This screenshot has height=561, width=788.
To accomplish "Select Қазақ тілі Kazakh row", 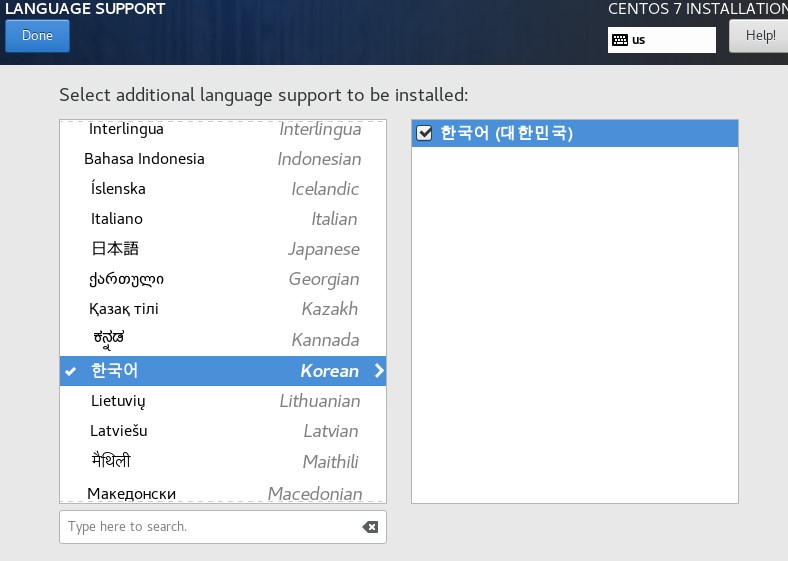I will pyautogui.click(x=223, y=309).
